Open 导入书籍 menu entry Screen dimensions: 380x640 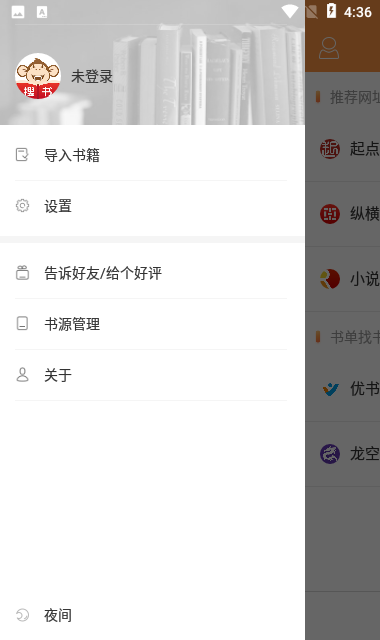pyautogui.click(x=152, y=155)
